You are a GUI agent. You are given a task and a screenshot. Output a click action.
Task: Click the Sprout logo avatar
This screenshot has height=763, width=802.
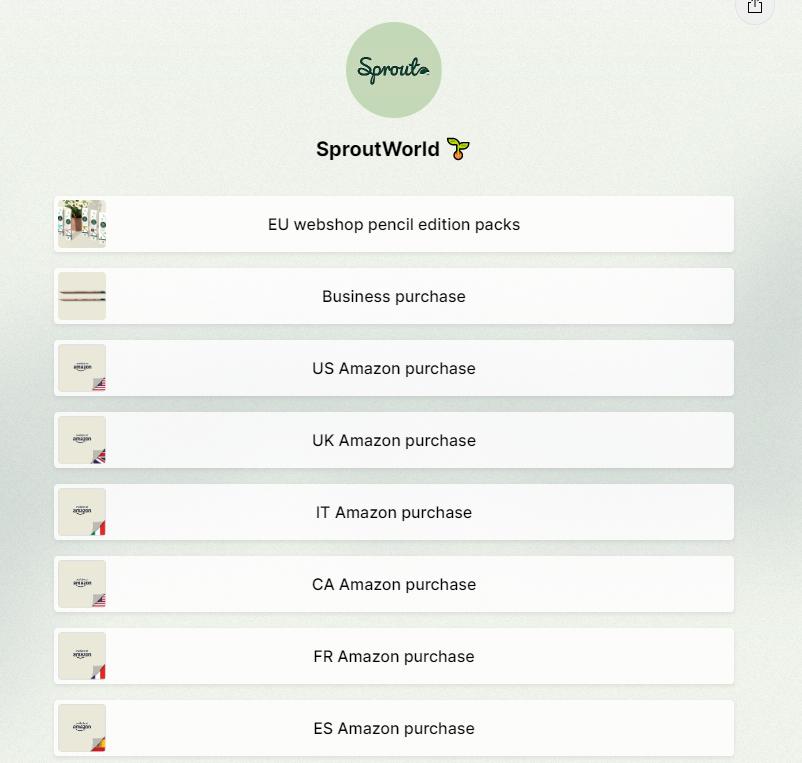click(x=393, y=70)
